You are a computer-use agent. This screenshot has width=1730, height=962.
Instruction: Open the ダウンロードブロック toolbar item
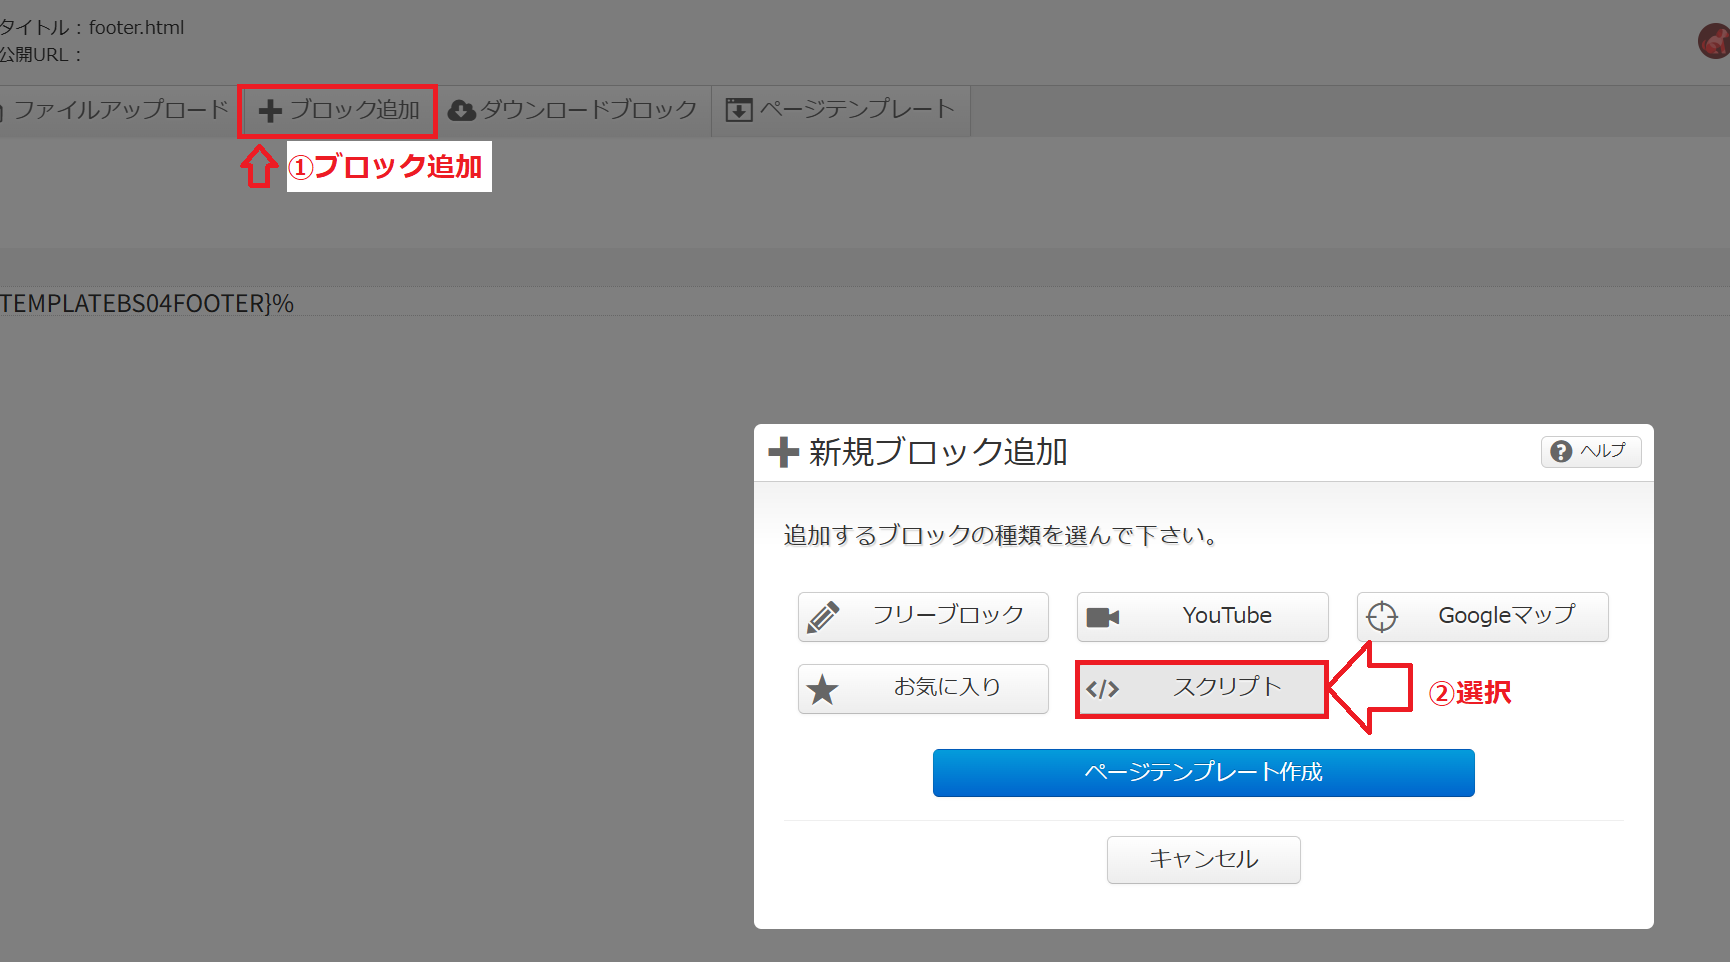click(572, 110)
